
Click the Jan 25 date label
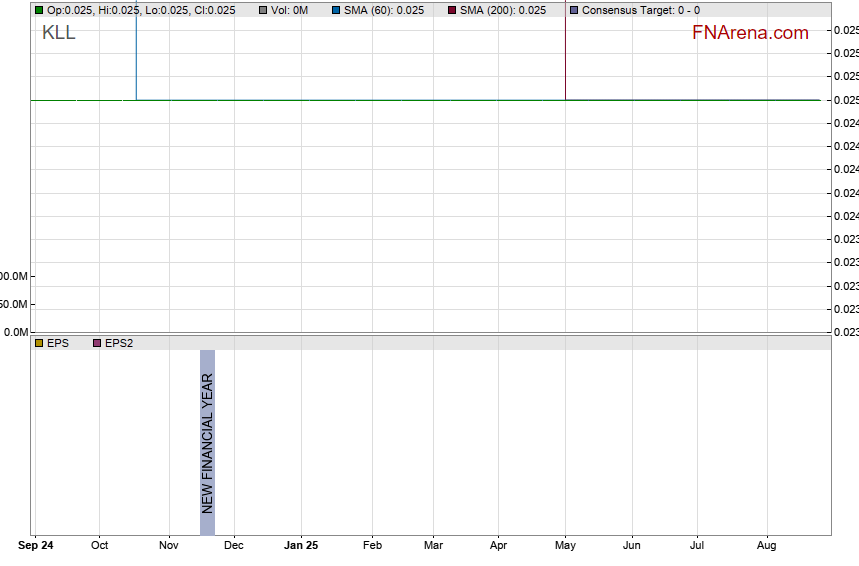301,546
